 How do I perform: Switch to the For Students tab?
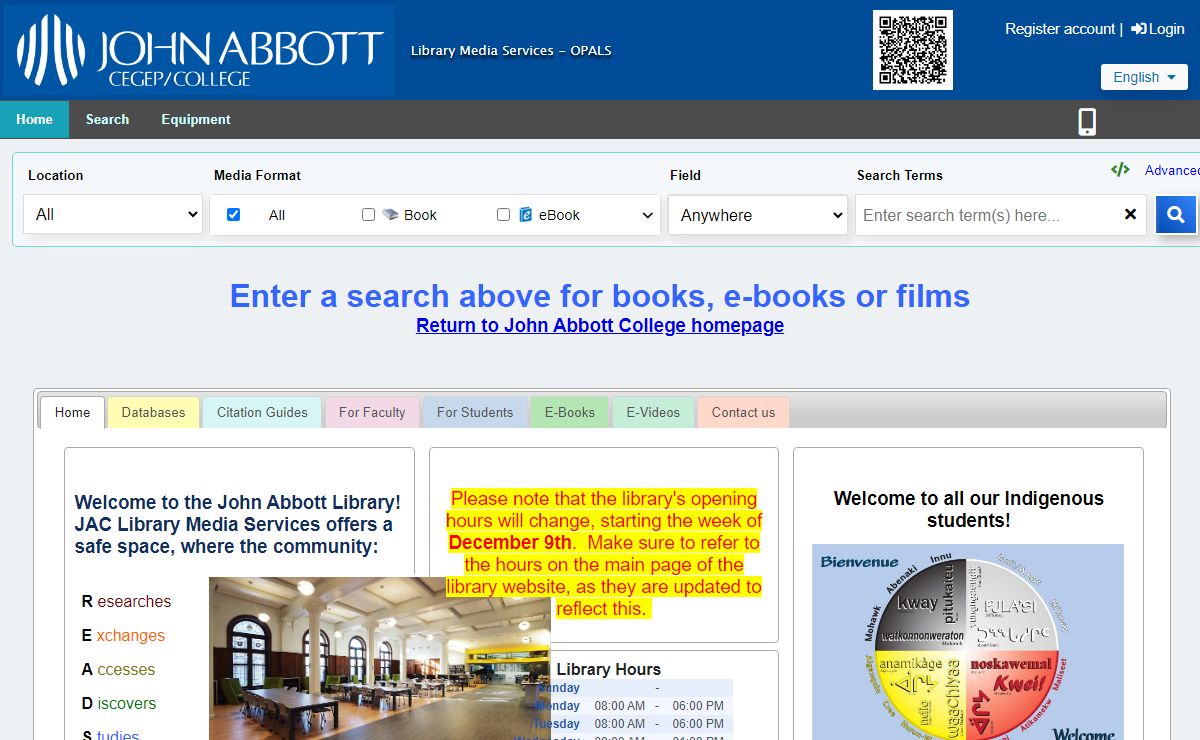coord(475,412)
